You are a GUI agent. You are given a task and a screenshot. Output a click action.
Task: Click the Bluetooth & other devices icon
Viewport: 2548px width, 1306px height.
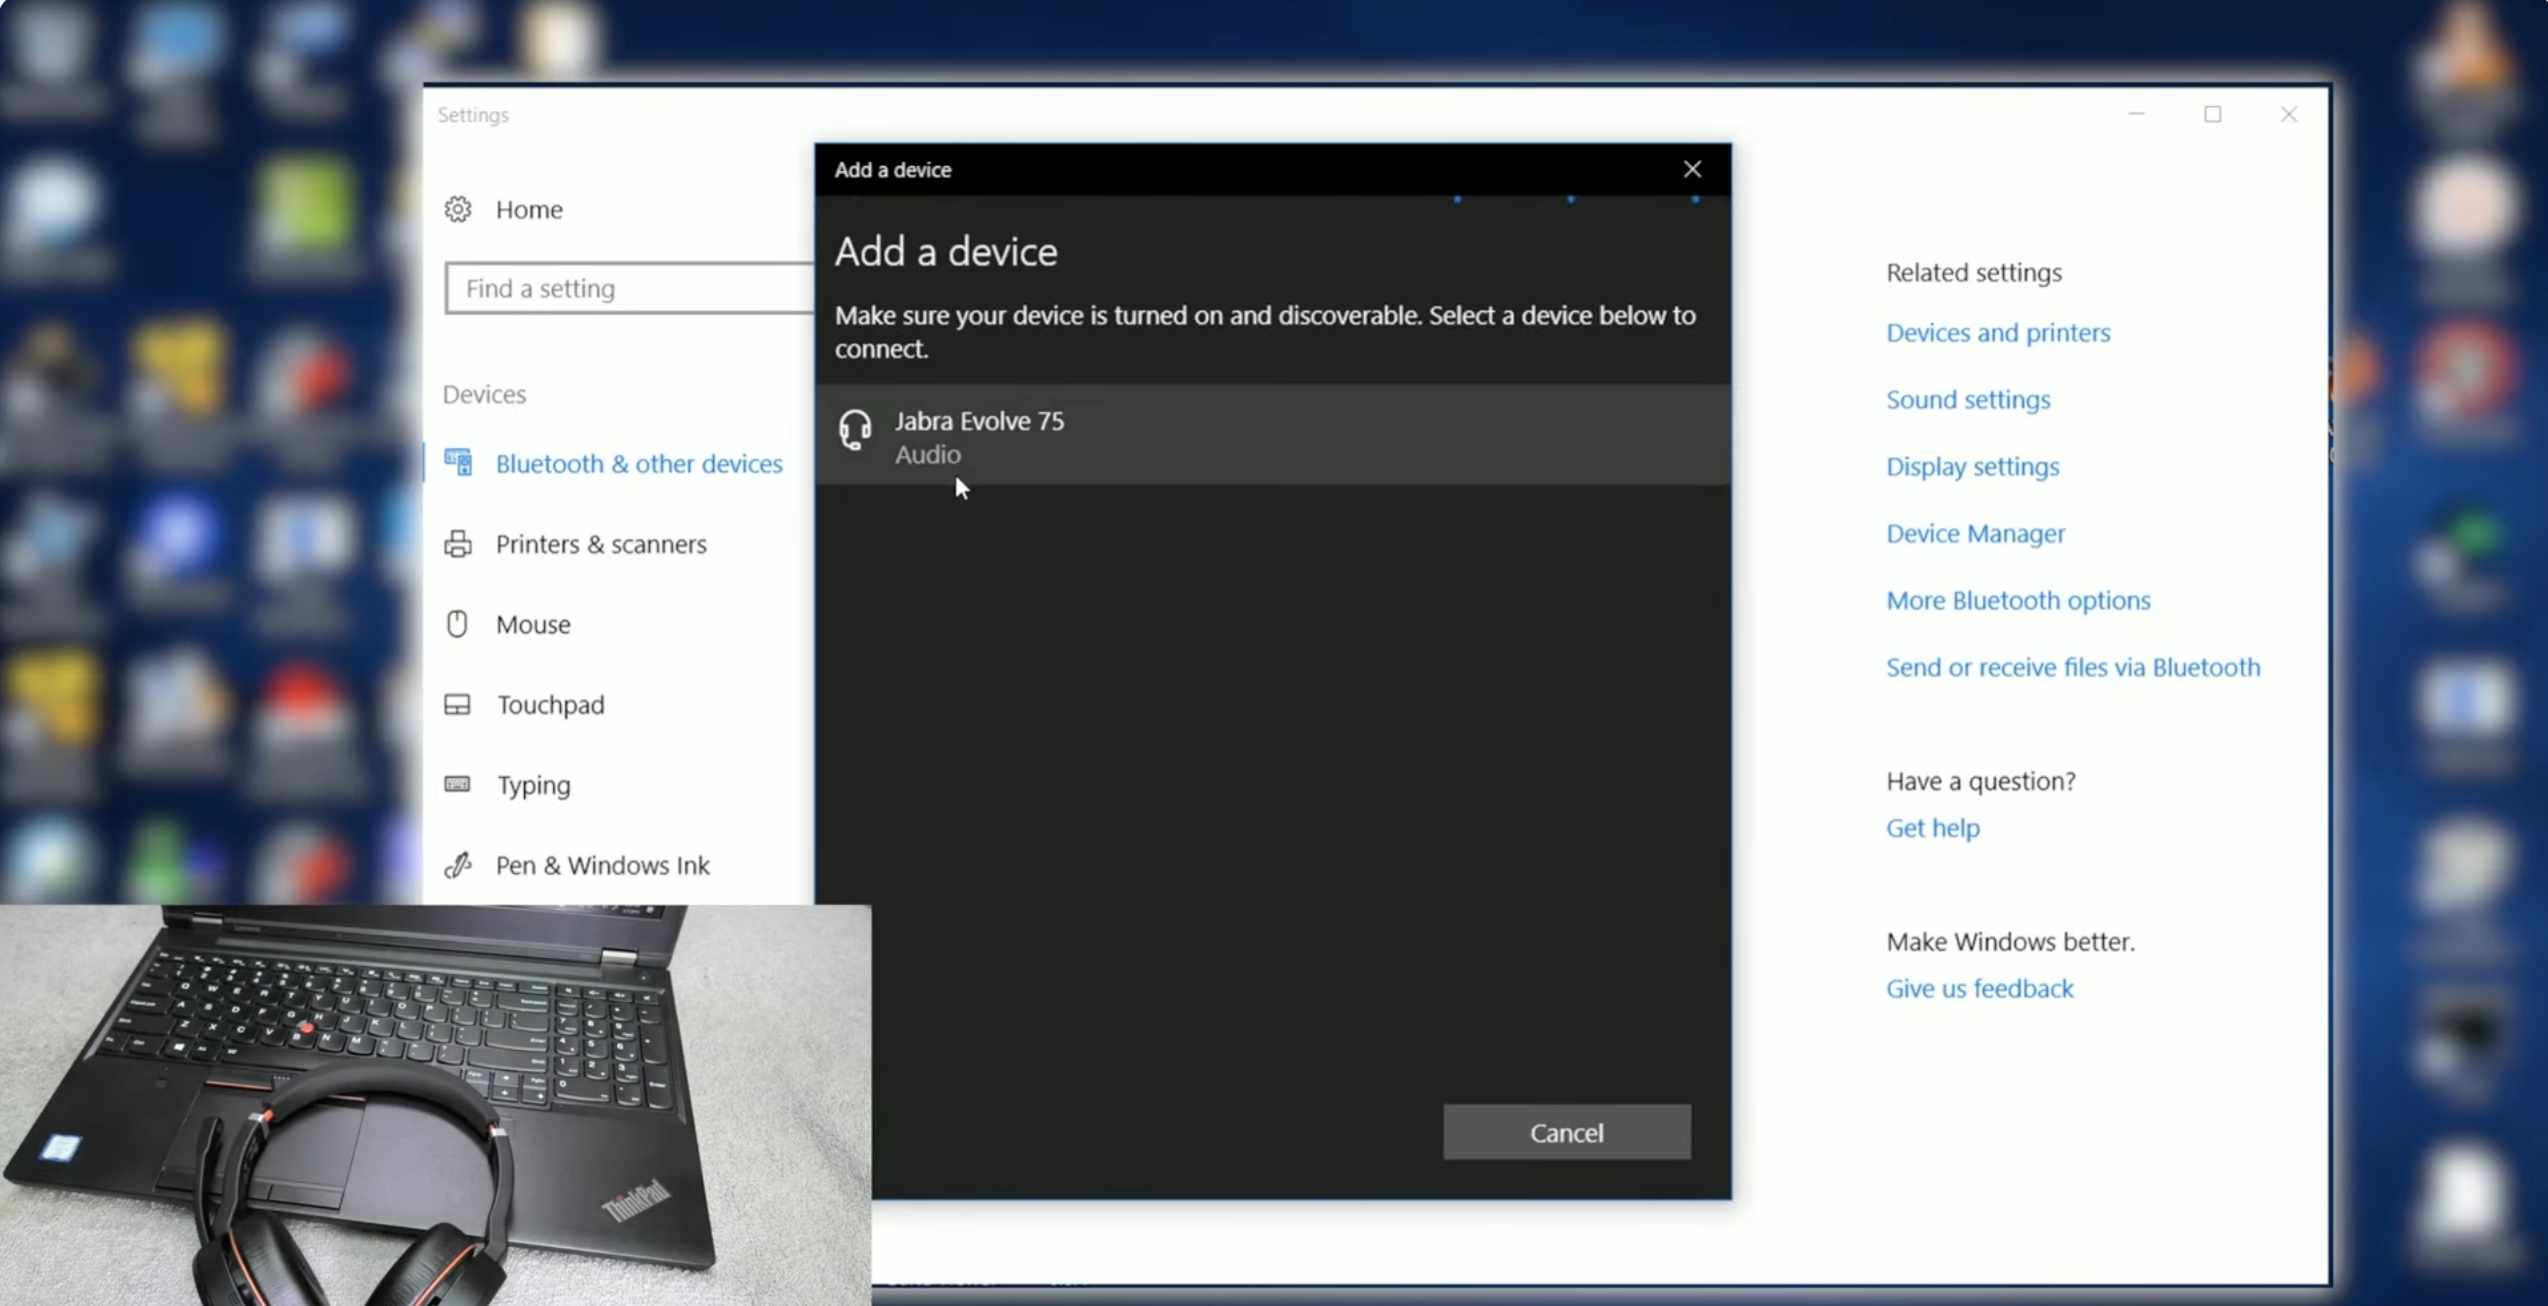click(x=458, y=463)
